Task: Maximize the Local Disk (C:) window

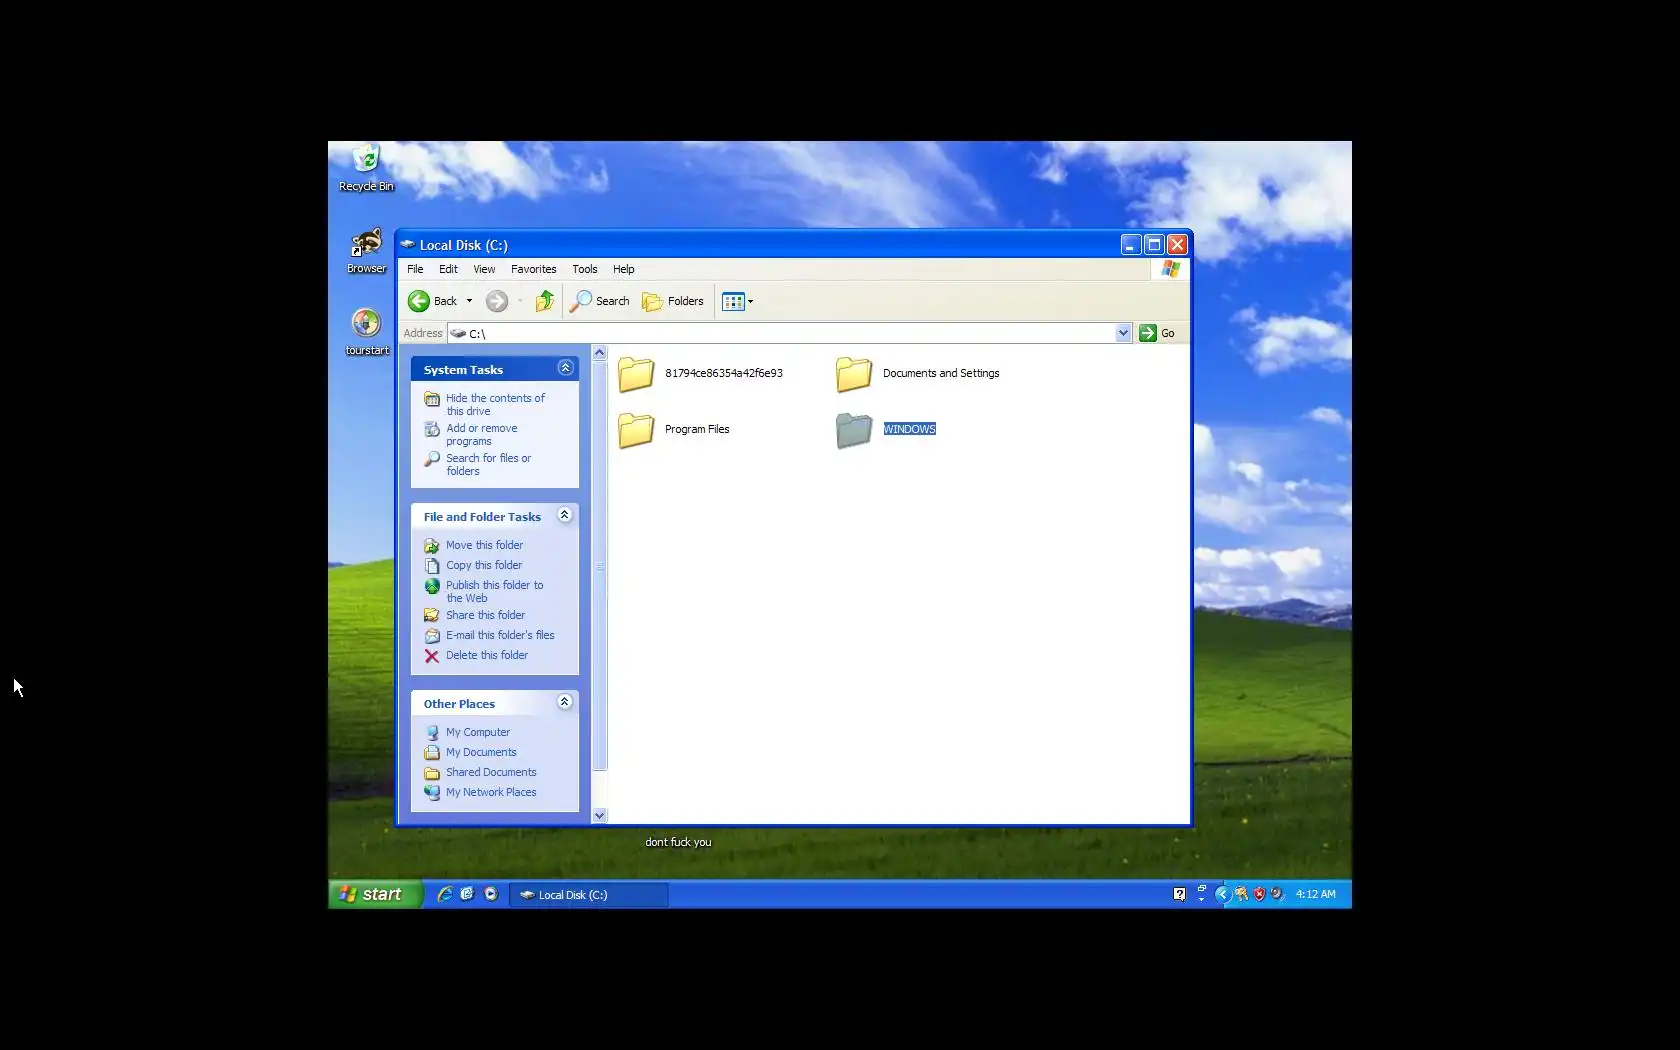Action: click(x=1154, y=245)
